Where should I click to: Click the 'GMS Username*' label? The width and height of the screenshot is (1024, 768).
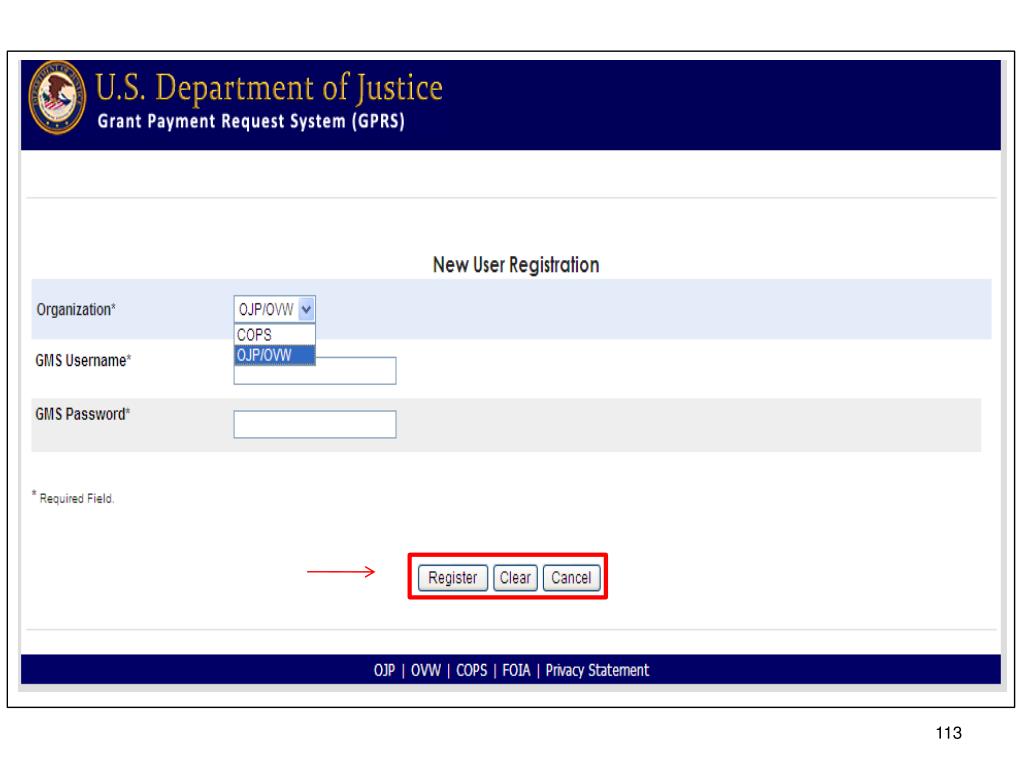pos(83,360)
